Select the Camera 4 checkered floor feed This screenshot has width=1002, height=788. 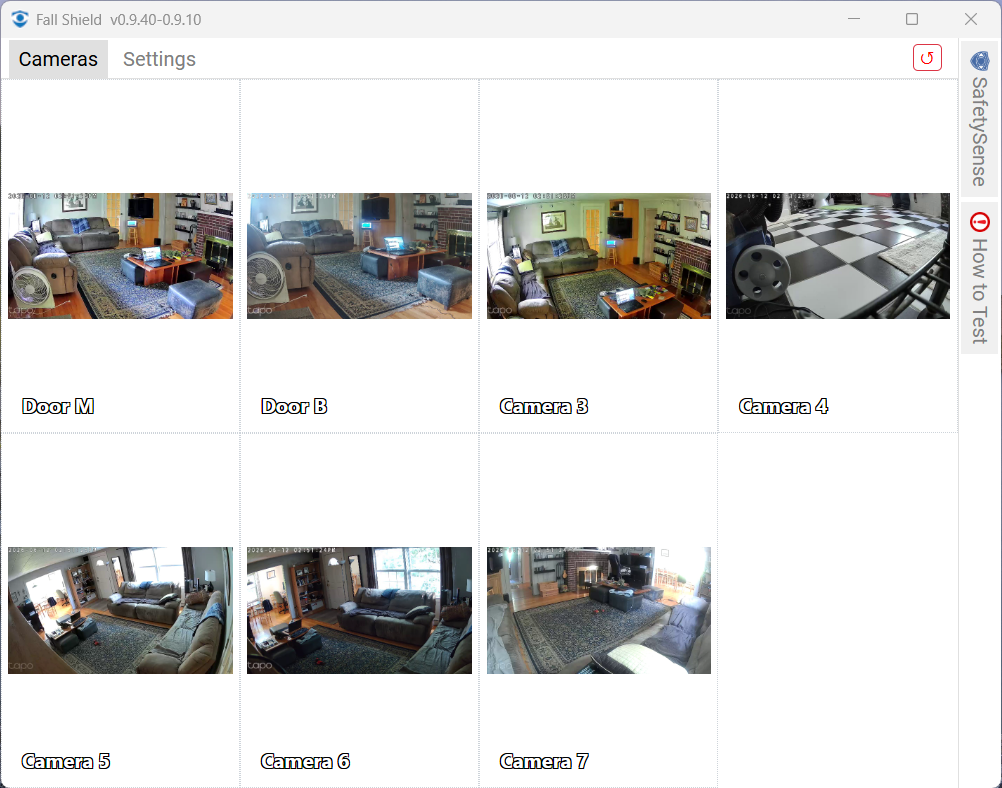[x=838, y=256]
